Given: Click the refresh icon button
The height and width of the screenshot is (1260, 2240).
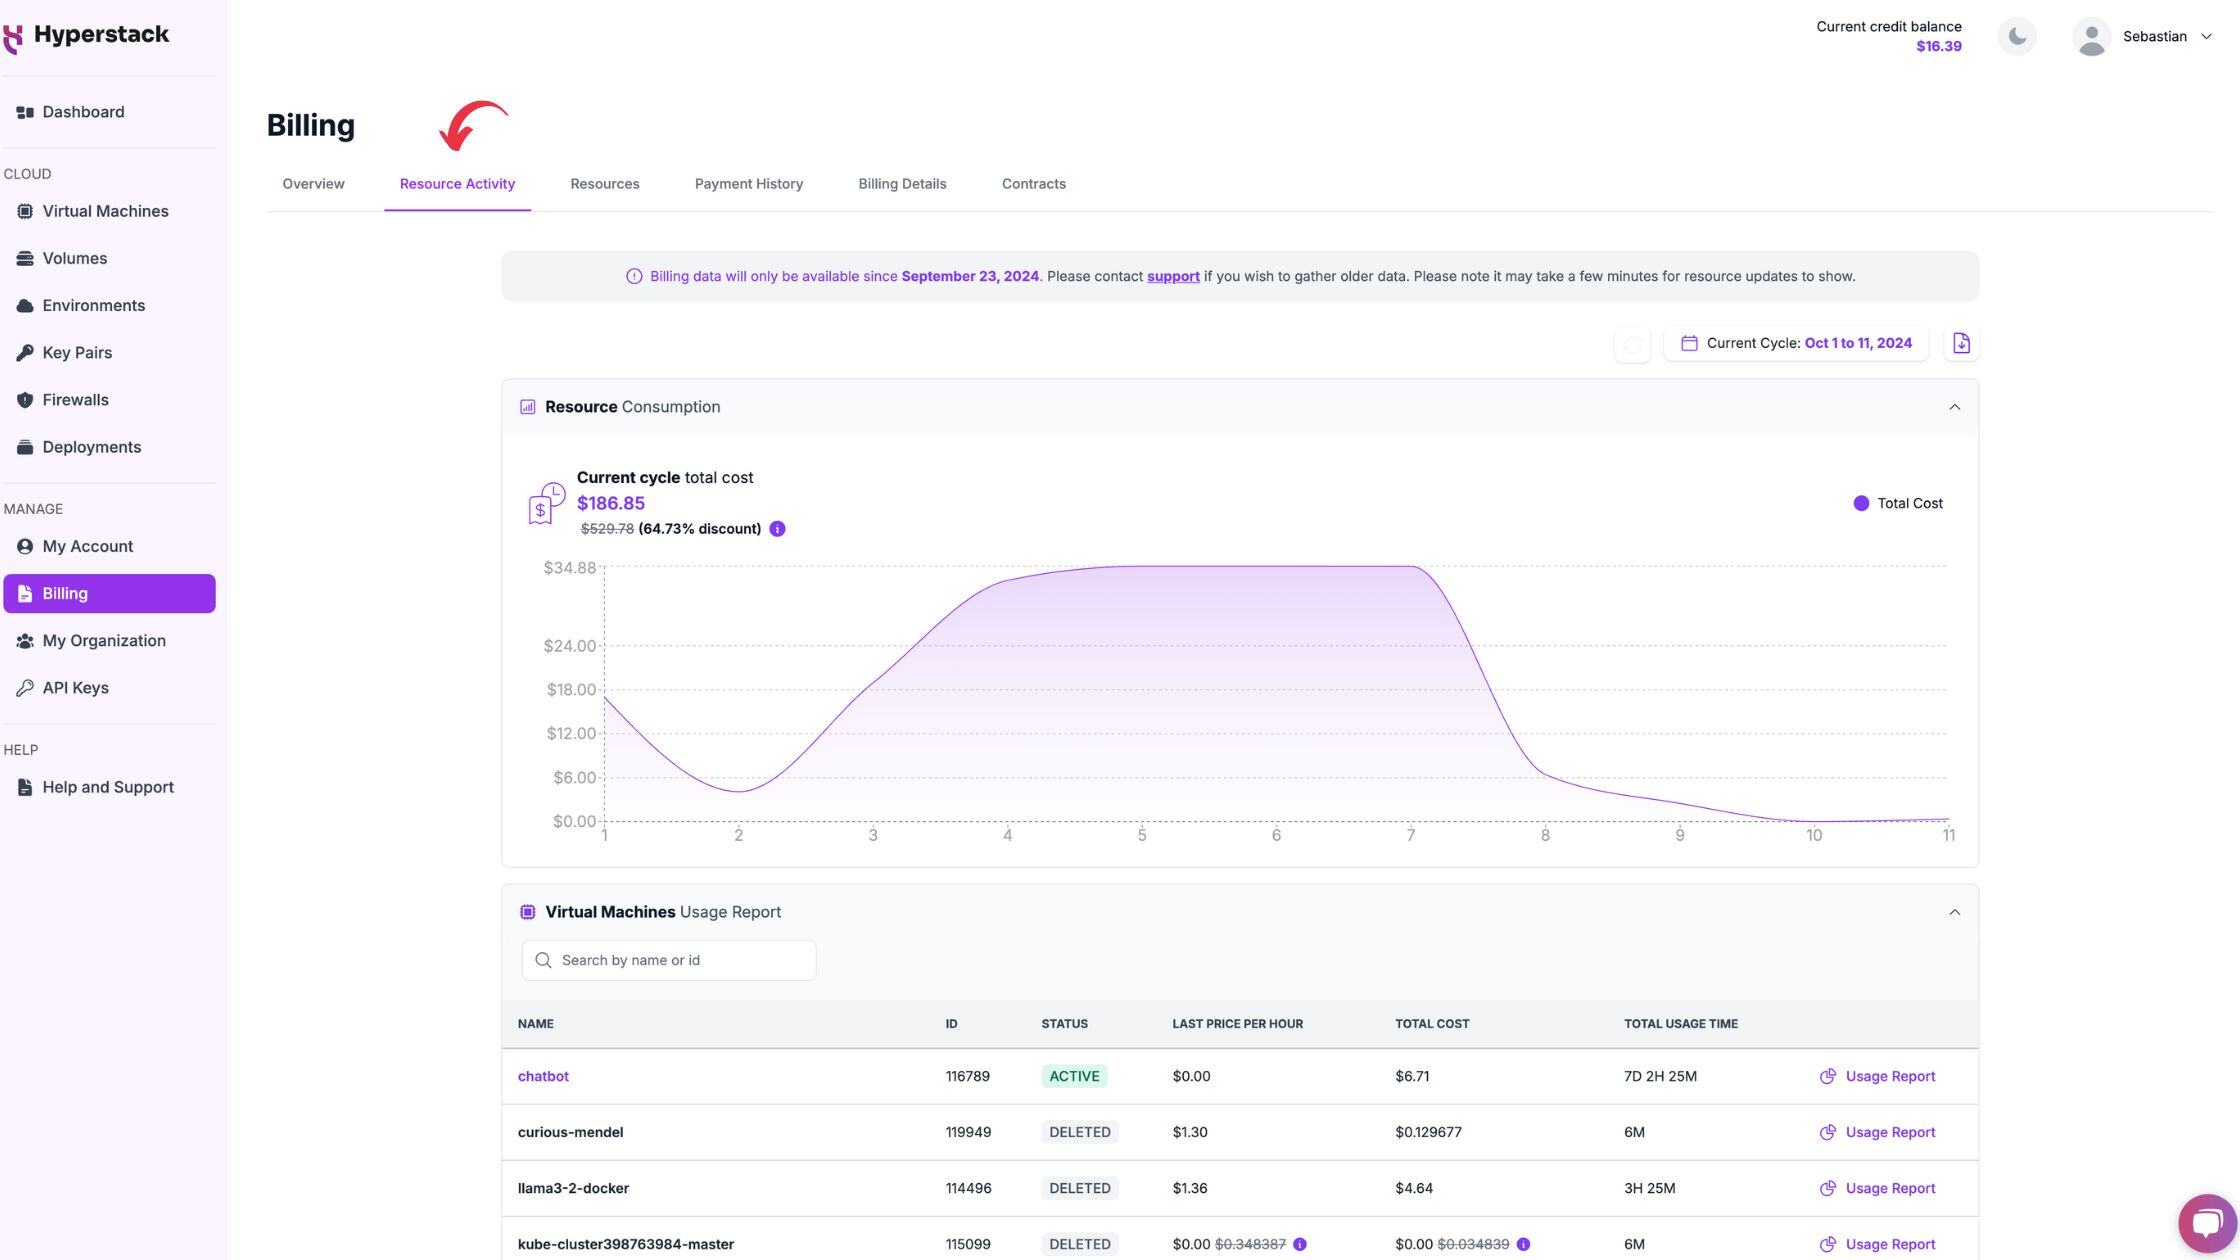Looking at the screenshot, I should 1632,344.
